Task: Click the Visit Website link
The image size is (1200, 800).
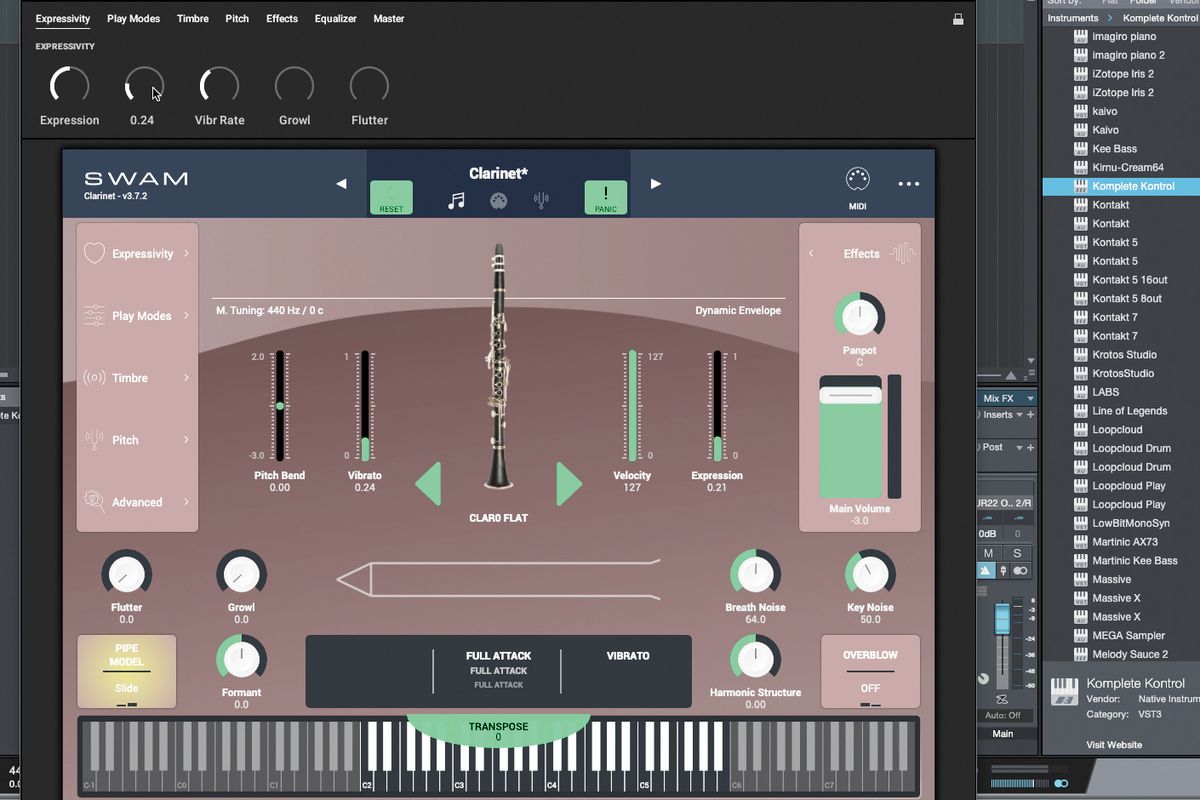Action: (x=1114, y=744)
